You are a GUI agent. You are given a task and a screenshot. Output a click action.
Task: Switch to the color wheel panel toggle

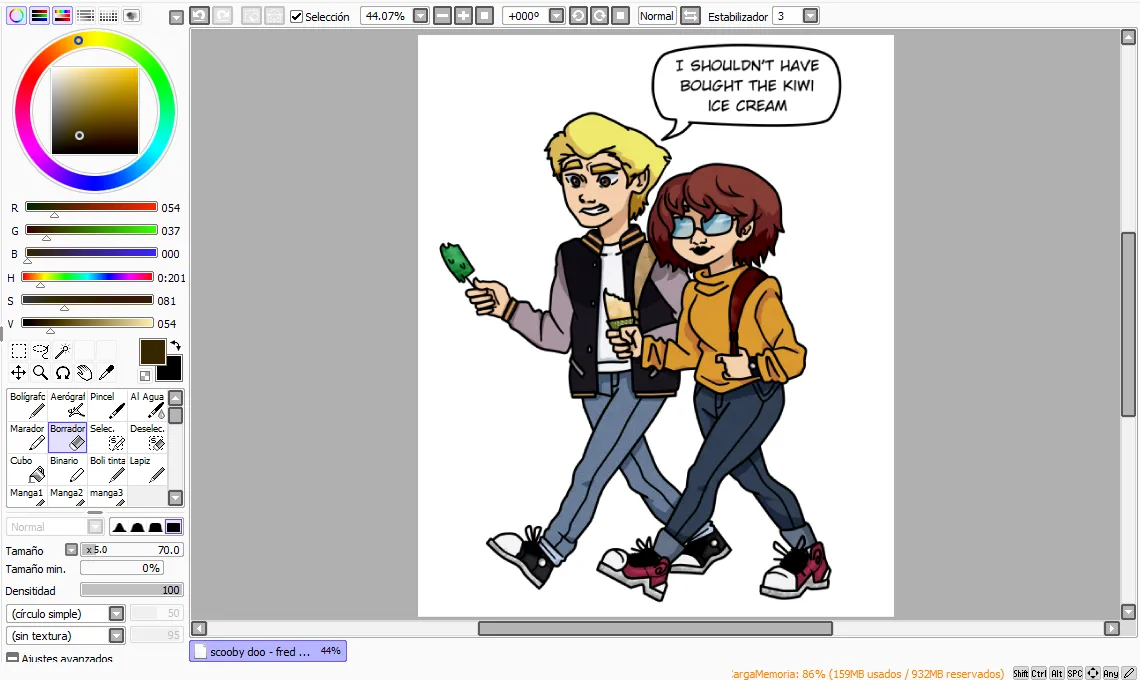click(x=16, y=15)
